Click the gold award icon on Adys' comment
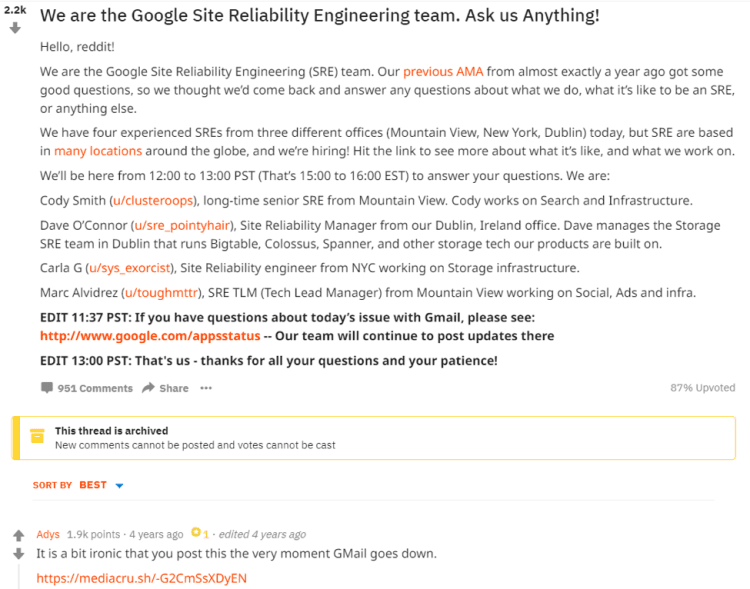The width and height of the screenshot is (750, 589). pyautogui.click(x=196, y=532)
